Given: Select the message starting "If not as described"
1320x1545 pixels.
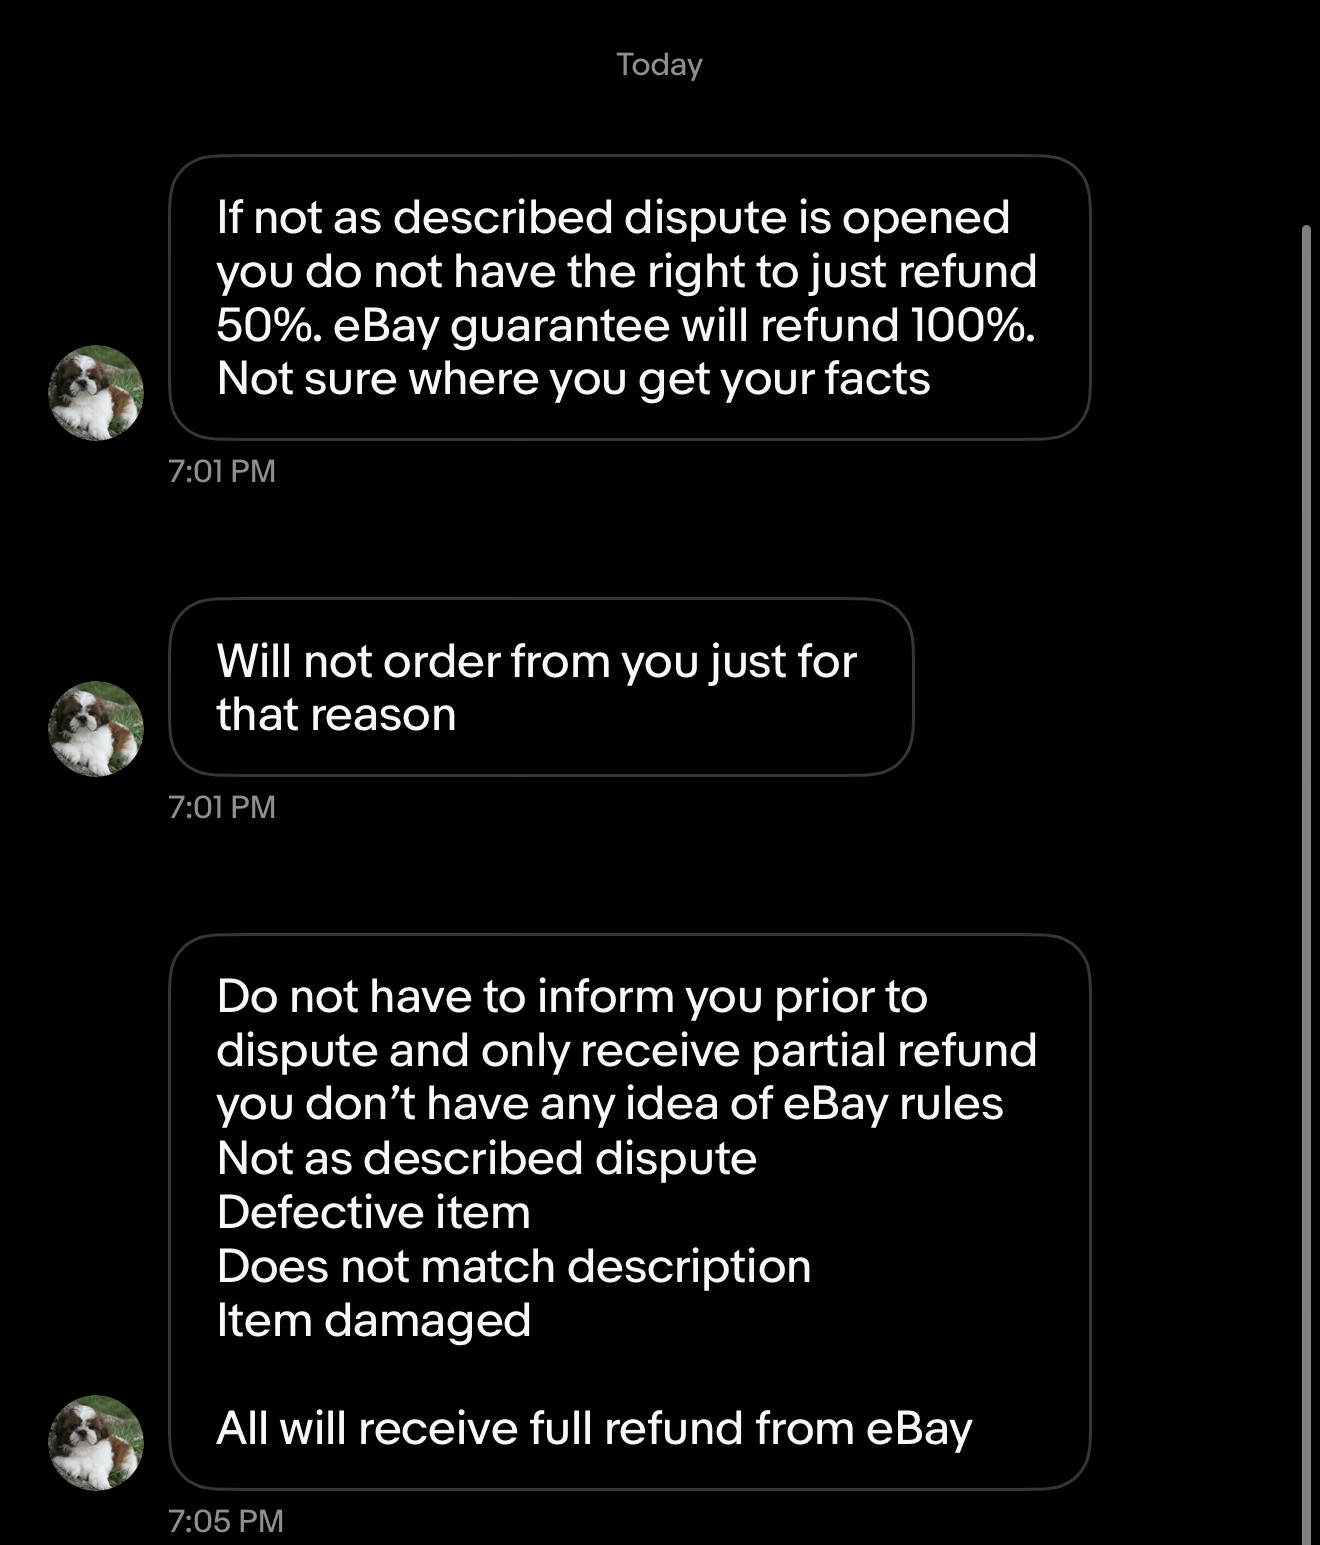Looking at the screenshot, I should (629, 297).
